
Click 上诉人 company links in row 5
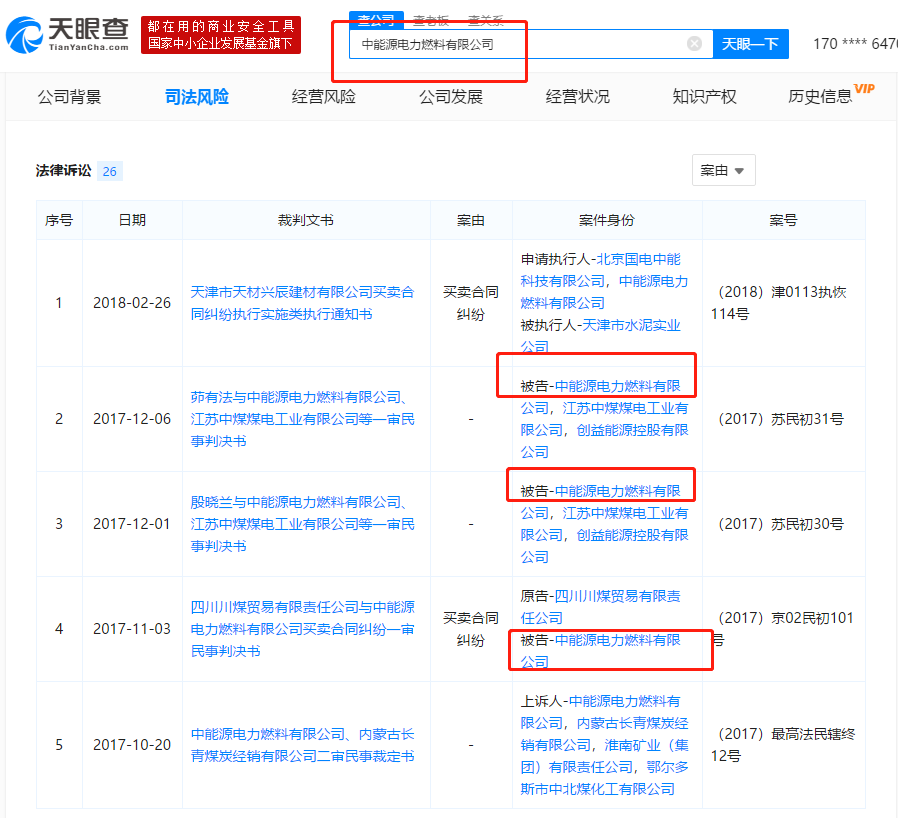[x=604, y=745]
